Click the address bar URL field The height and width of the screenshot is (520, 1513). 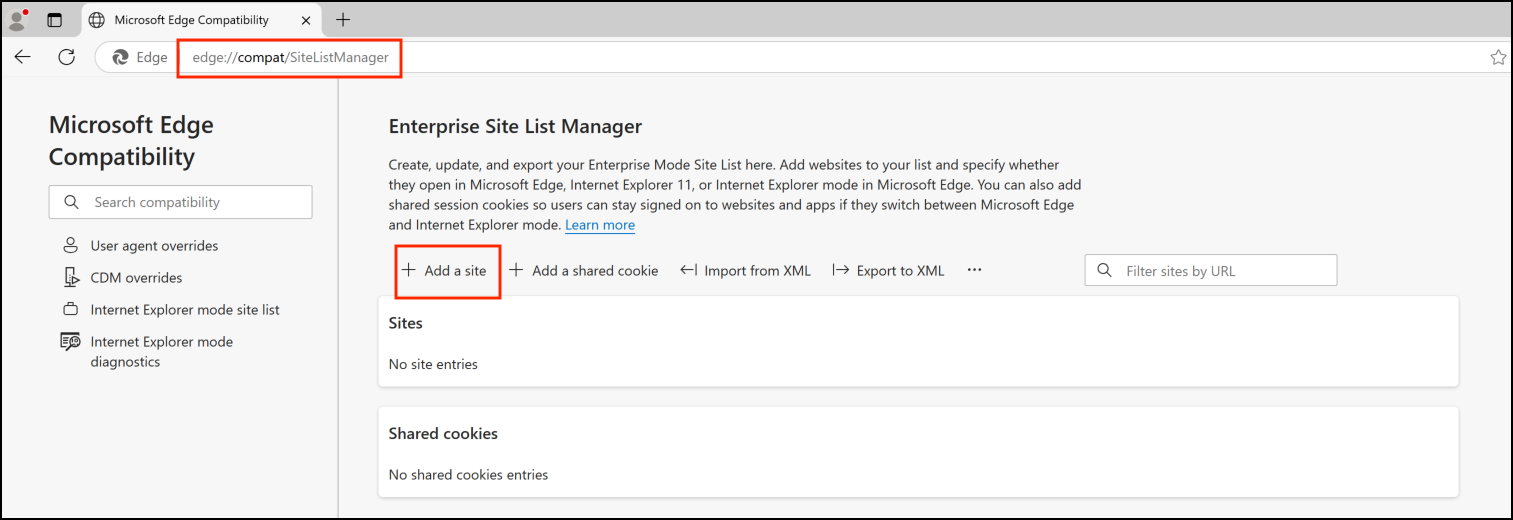point(290,58)
